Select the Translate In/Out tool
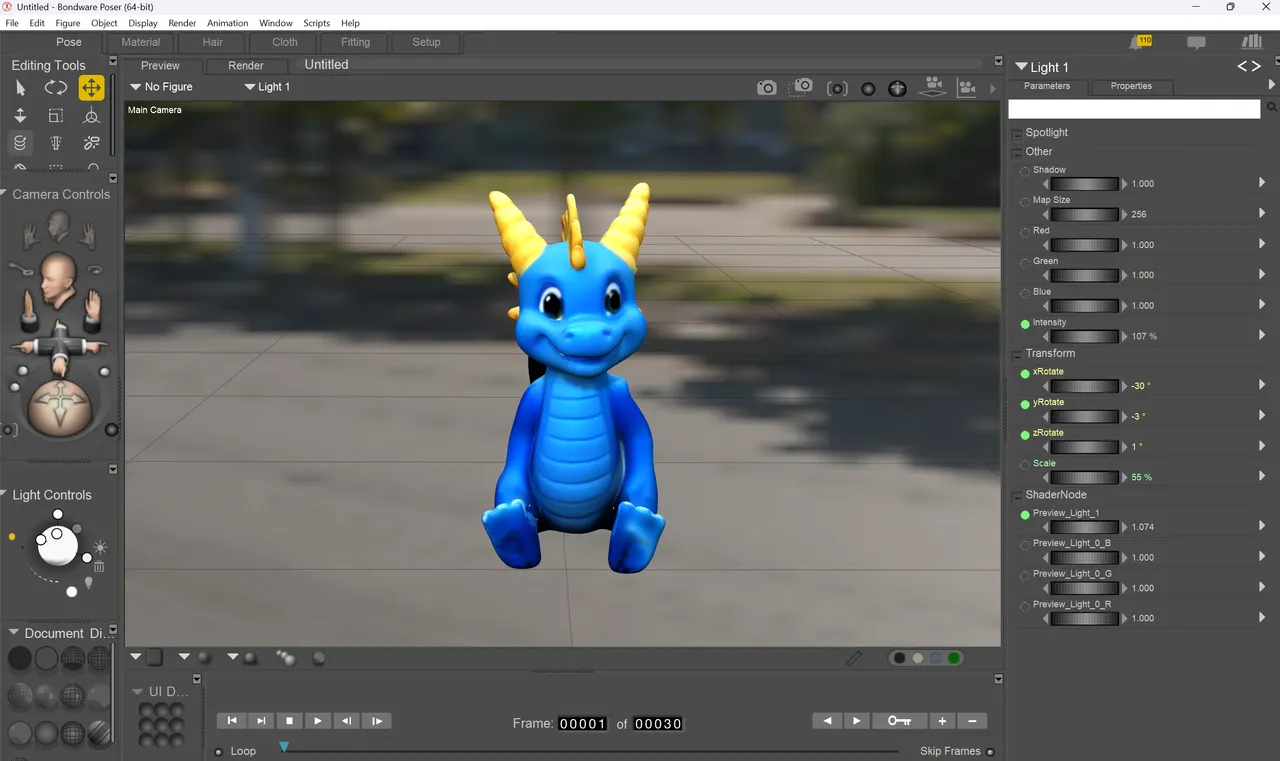 [20, 116]
